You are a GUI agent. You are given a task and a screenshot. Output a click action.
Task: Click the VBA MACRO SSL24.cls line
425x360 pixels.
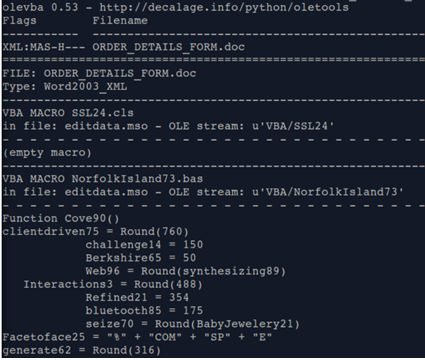pyautogui.click(x=68, y=113)
